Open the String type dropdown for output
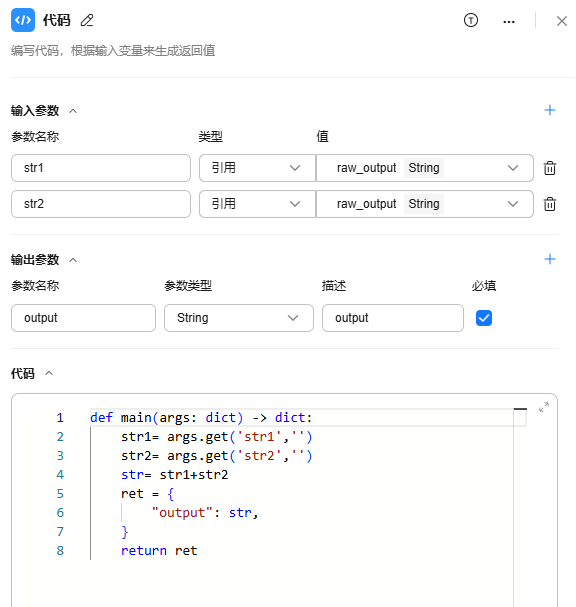 click(238, 318)
